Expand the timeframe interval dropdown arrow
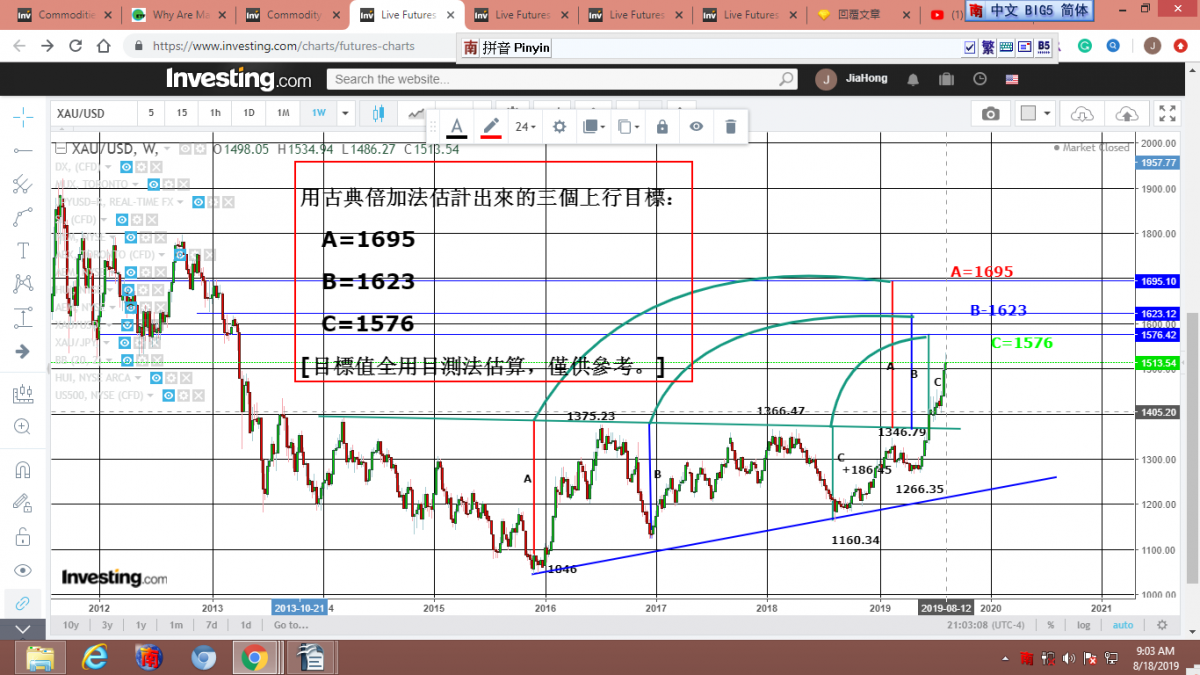This screenshot has width=1200, height=675. [345, 114]
